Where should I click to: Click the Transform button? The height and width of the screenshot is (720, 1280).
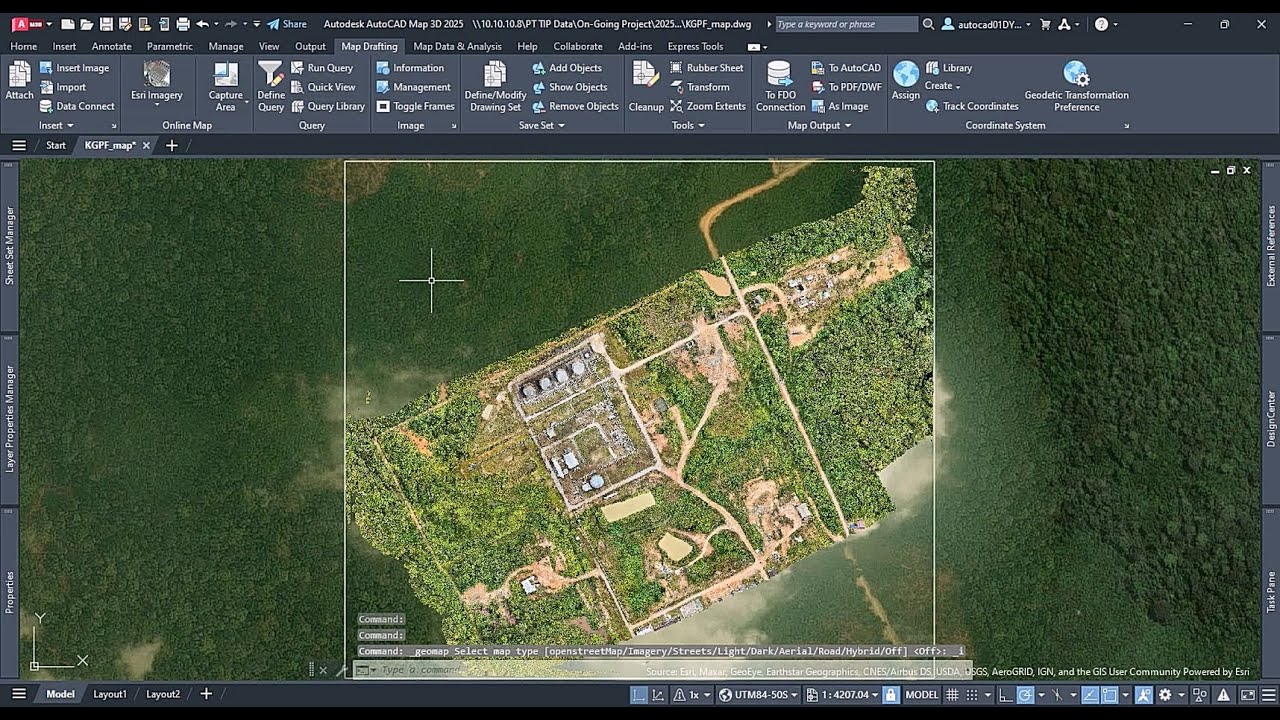tap(700, 87)
